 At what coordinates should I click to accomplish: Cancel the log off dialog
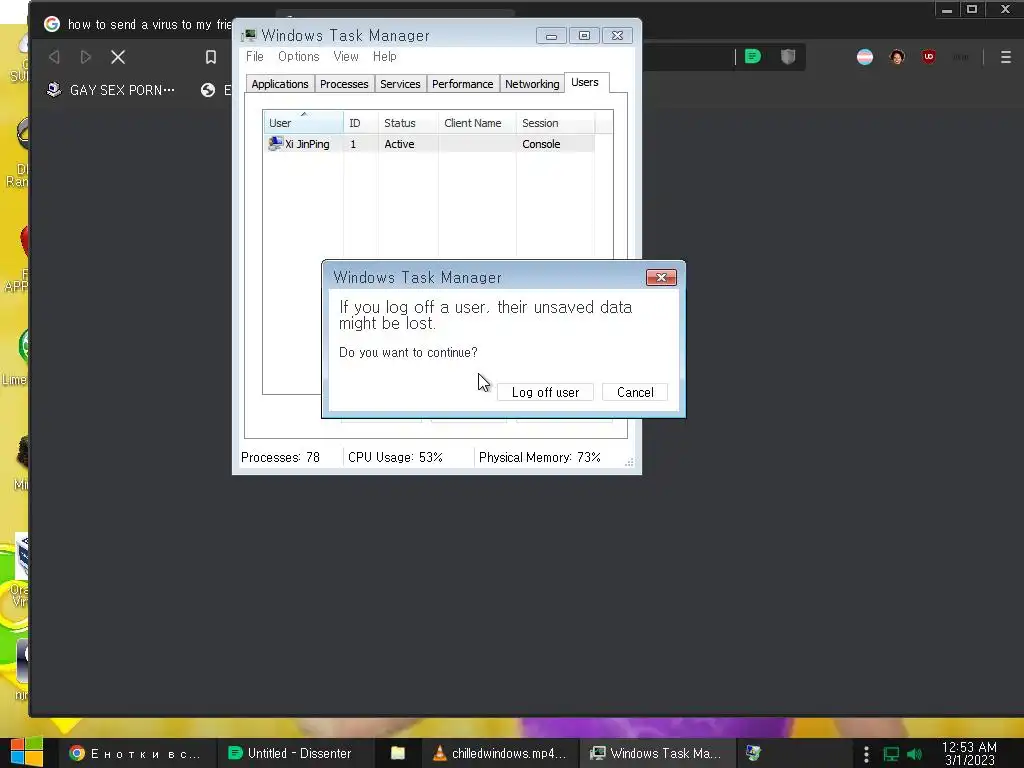click(x=635, y=392)
